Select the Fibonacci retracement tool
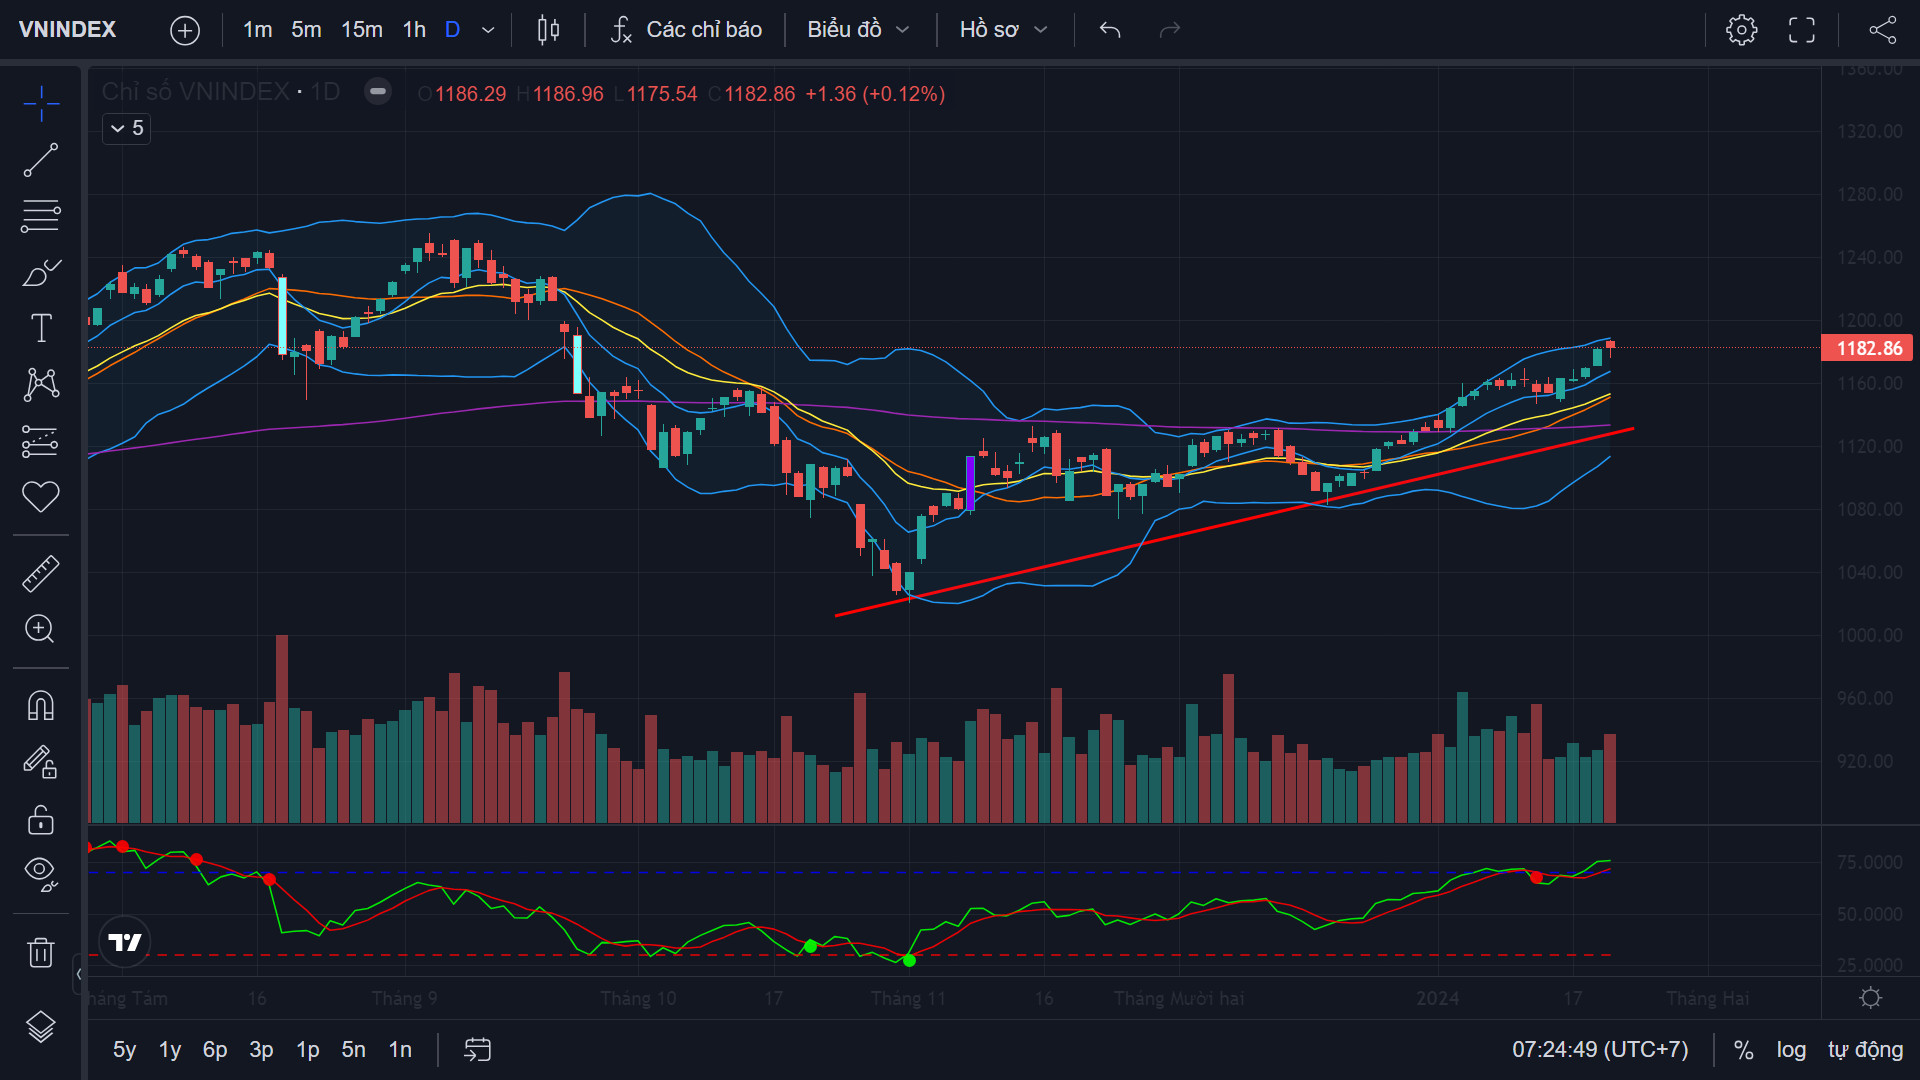 41,216
